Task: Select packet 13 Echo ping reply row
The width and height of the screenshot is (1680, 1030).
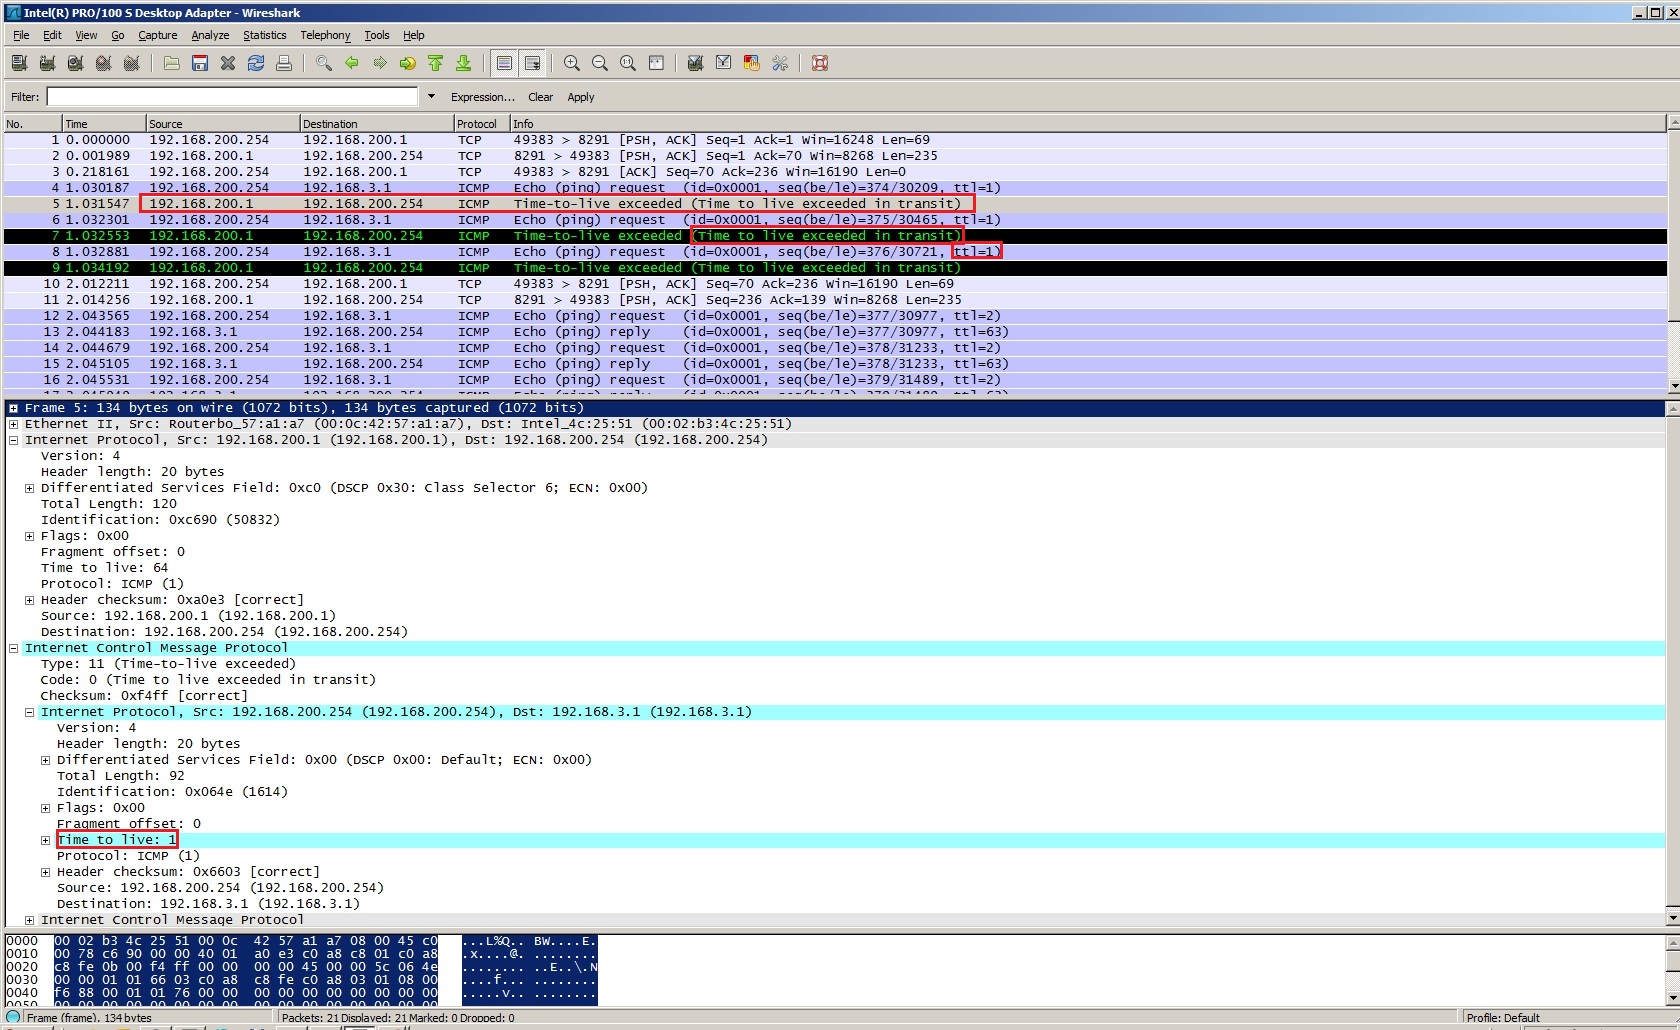Action: (834, 332)
